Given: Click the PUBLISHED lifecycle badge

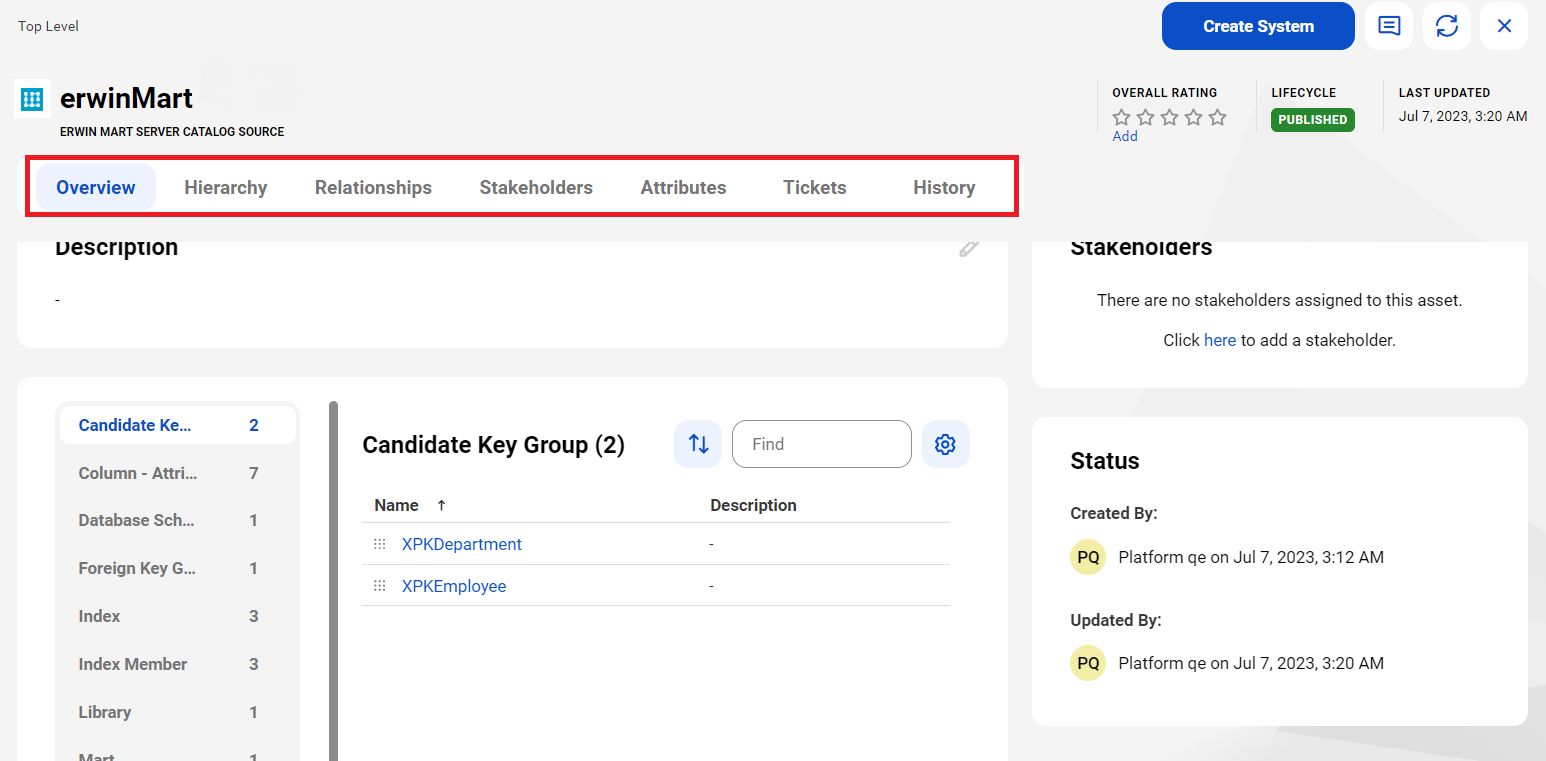Looking at the screenshot, I should [x=1313, y=120].
